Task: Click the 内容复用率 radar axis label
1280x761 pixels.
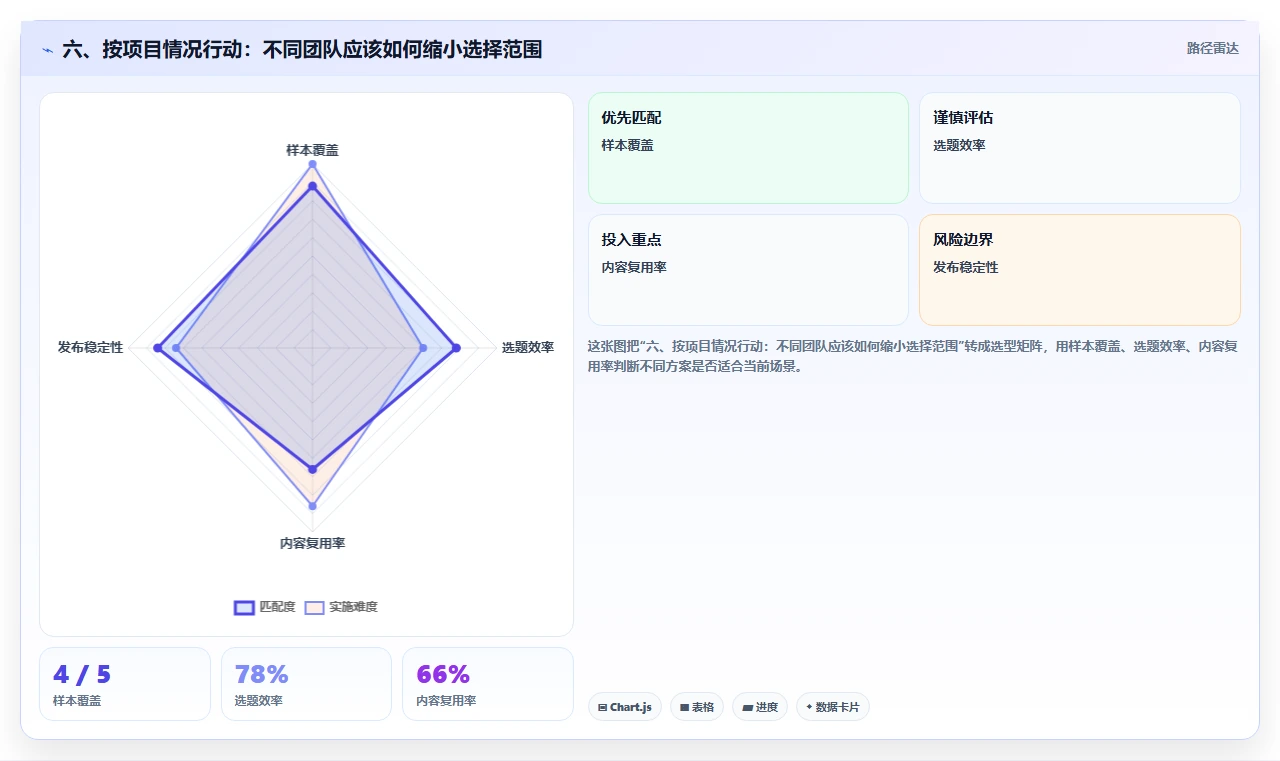Action: (312, 543)
